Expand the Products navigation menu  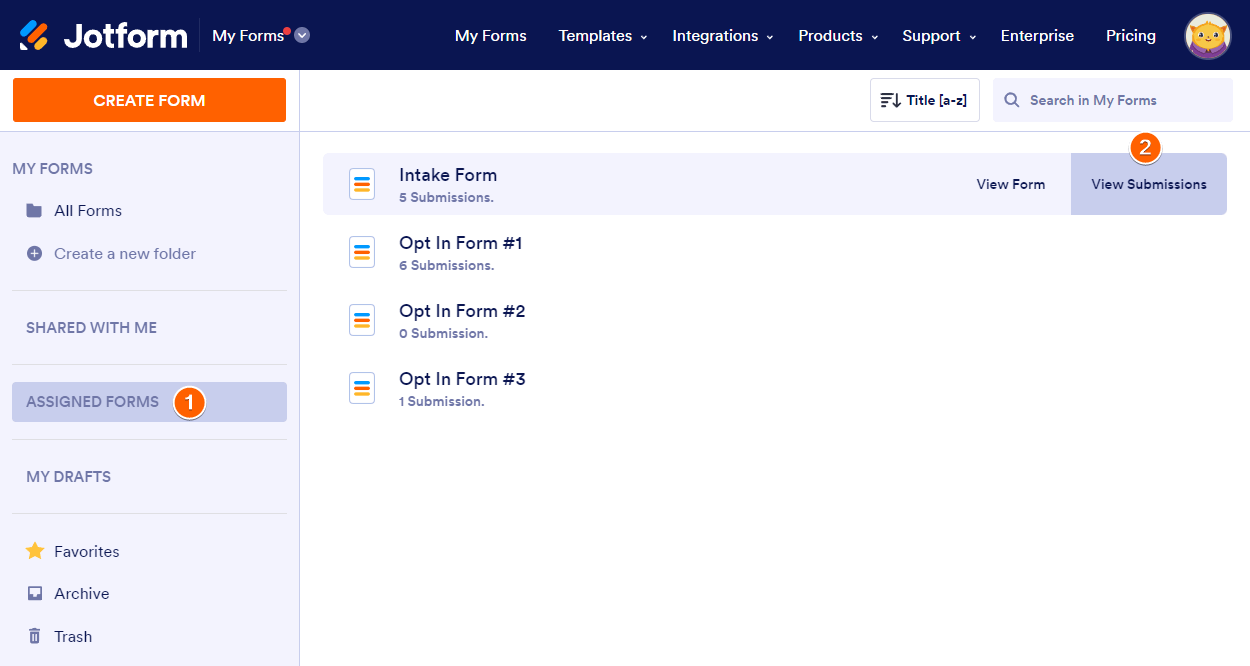838,36
